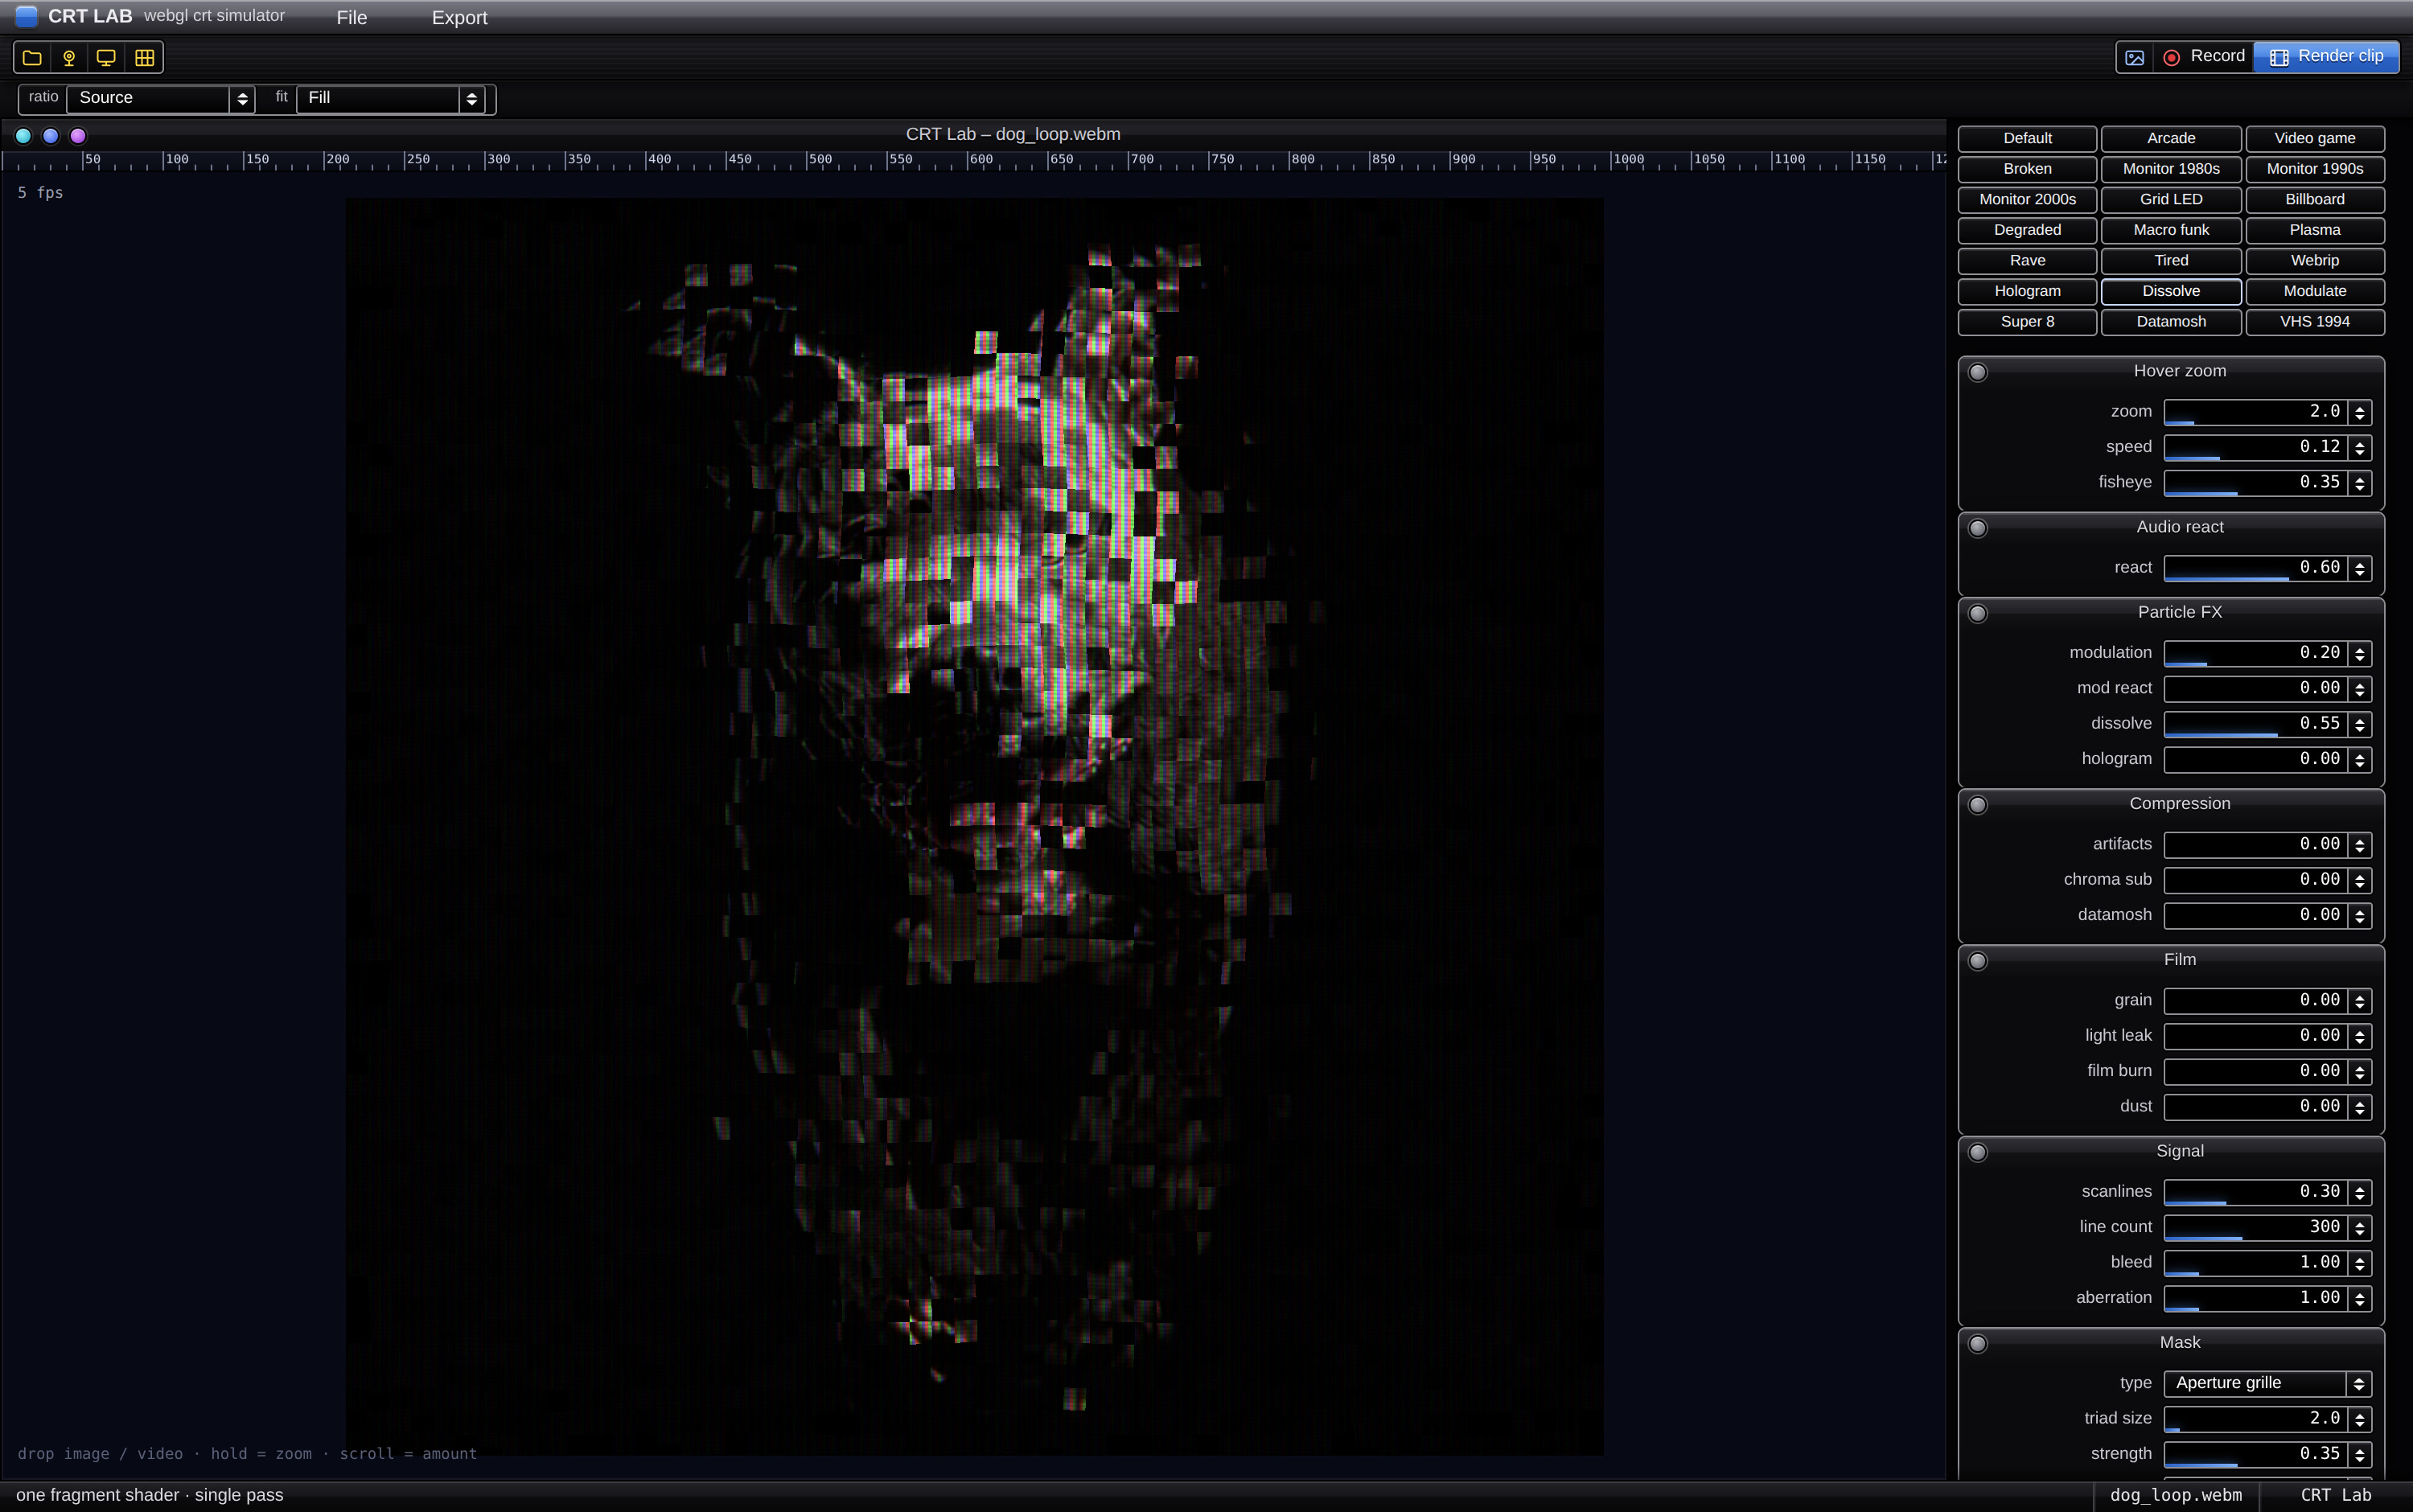2413x1512 pixels.
Task: Click the scanlines value slider
Action: coord(2255,1192)
